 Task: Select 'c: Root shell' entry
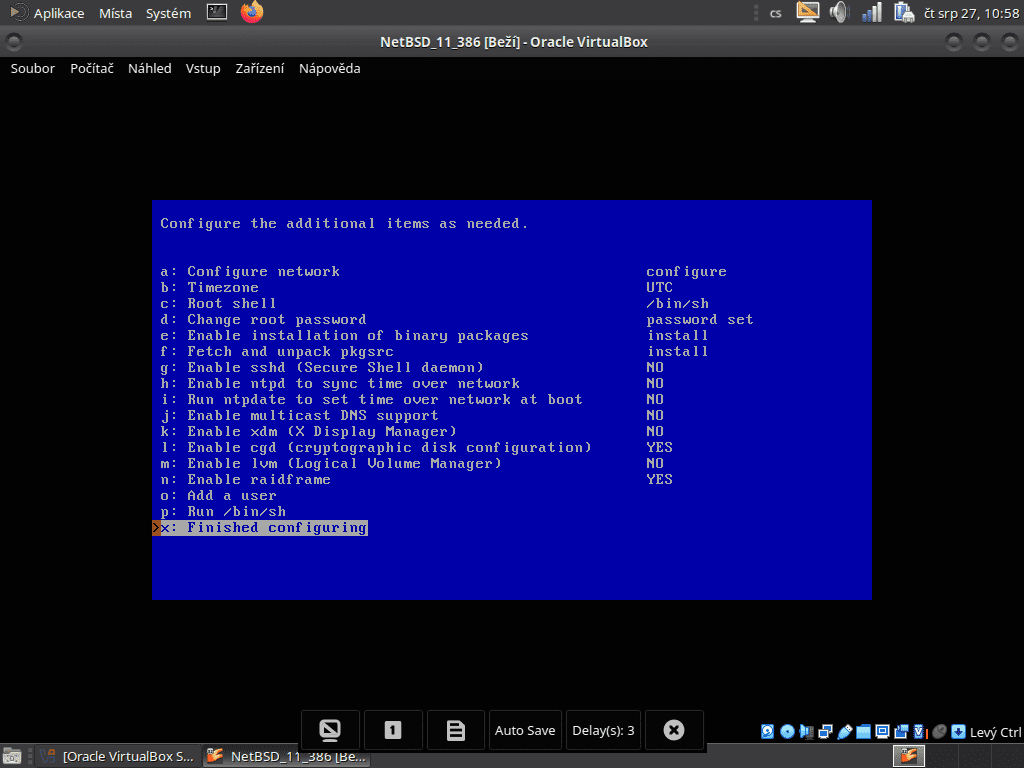tap(218, 304)
